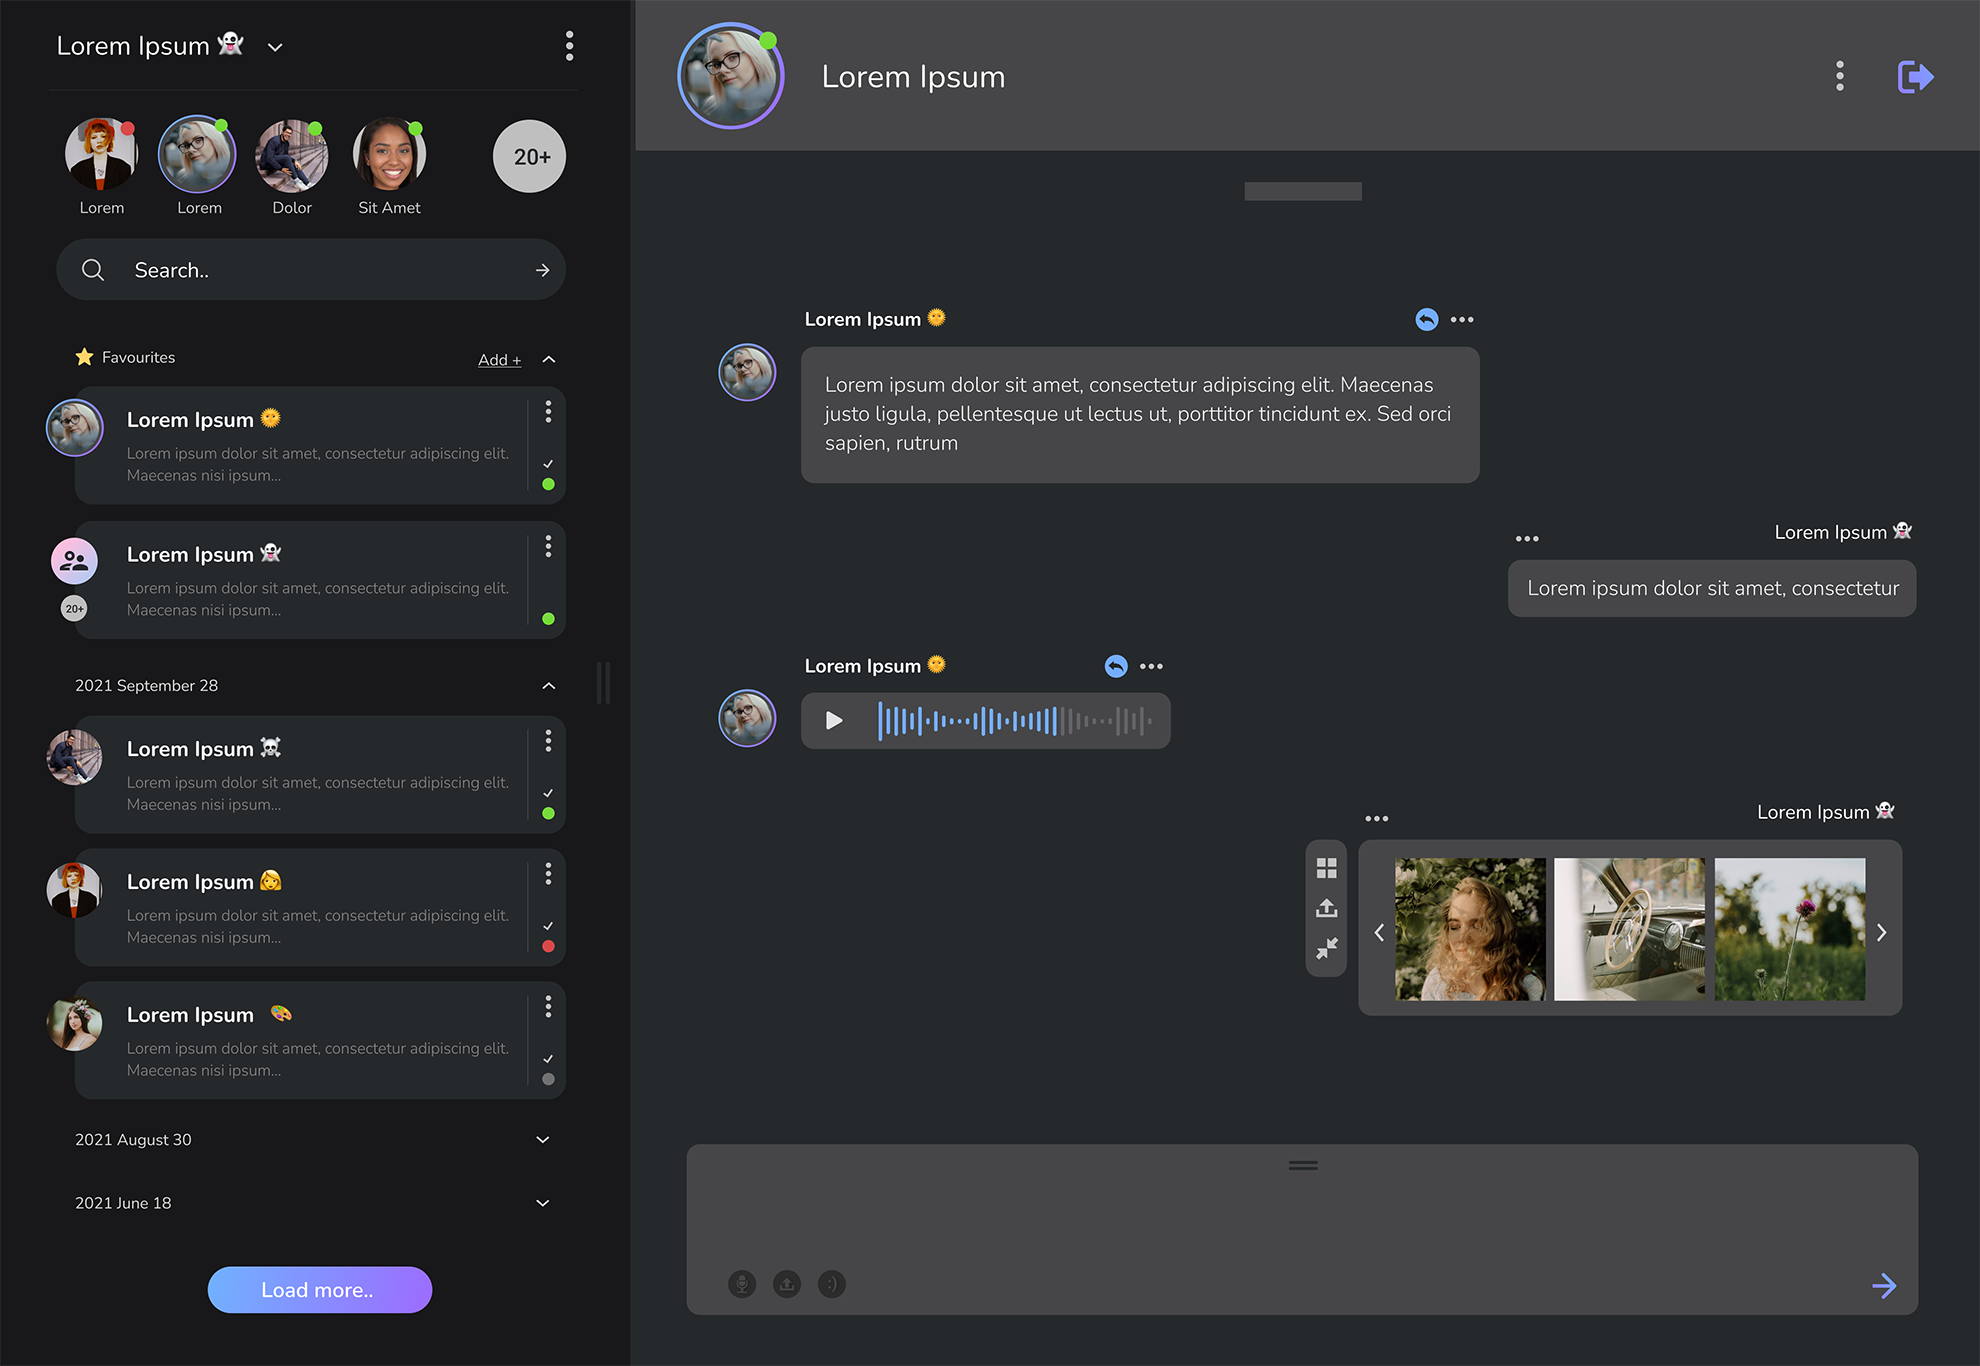Click the Add + link in Favourites
The image size is (1980, 1366).
point(499,360)
